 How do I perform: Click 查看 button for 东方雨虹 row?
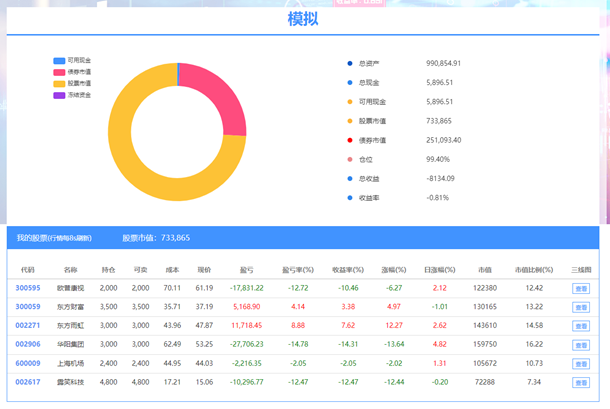[x=580, y=325]
